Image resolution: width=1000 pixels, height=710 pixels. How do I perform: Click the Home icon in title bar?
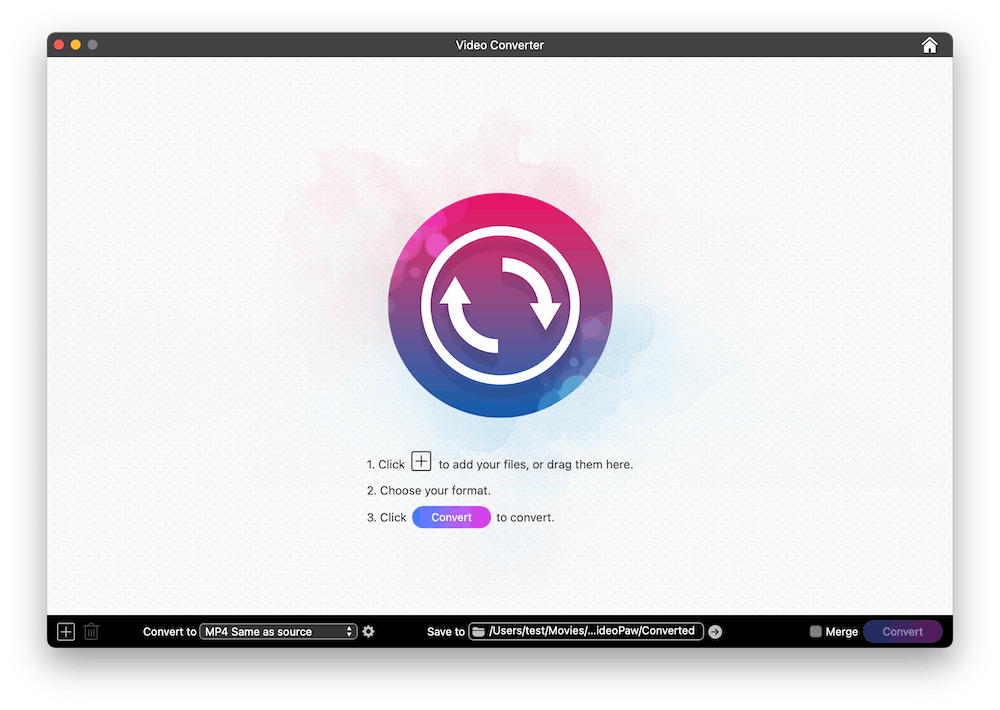(929, 45)
